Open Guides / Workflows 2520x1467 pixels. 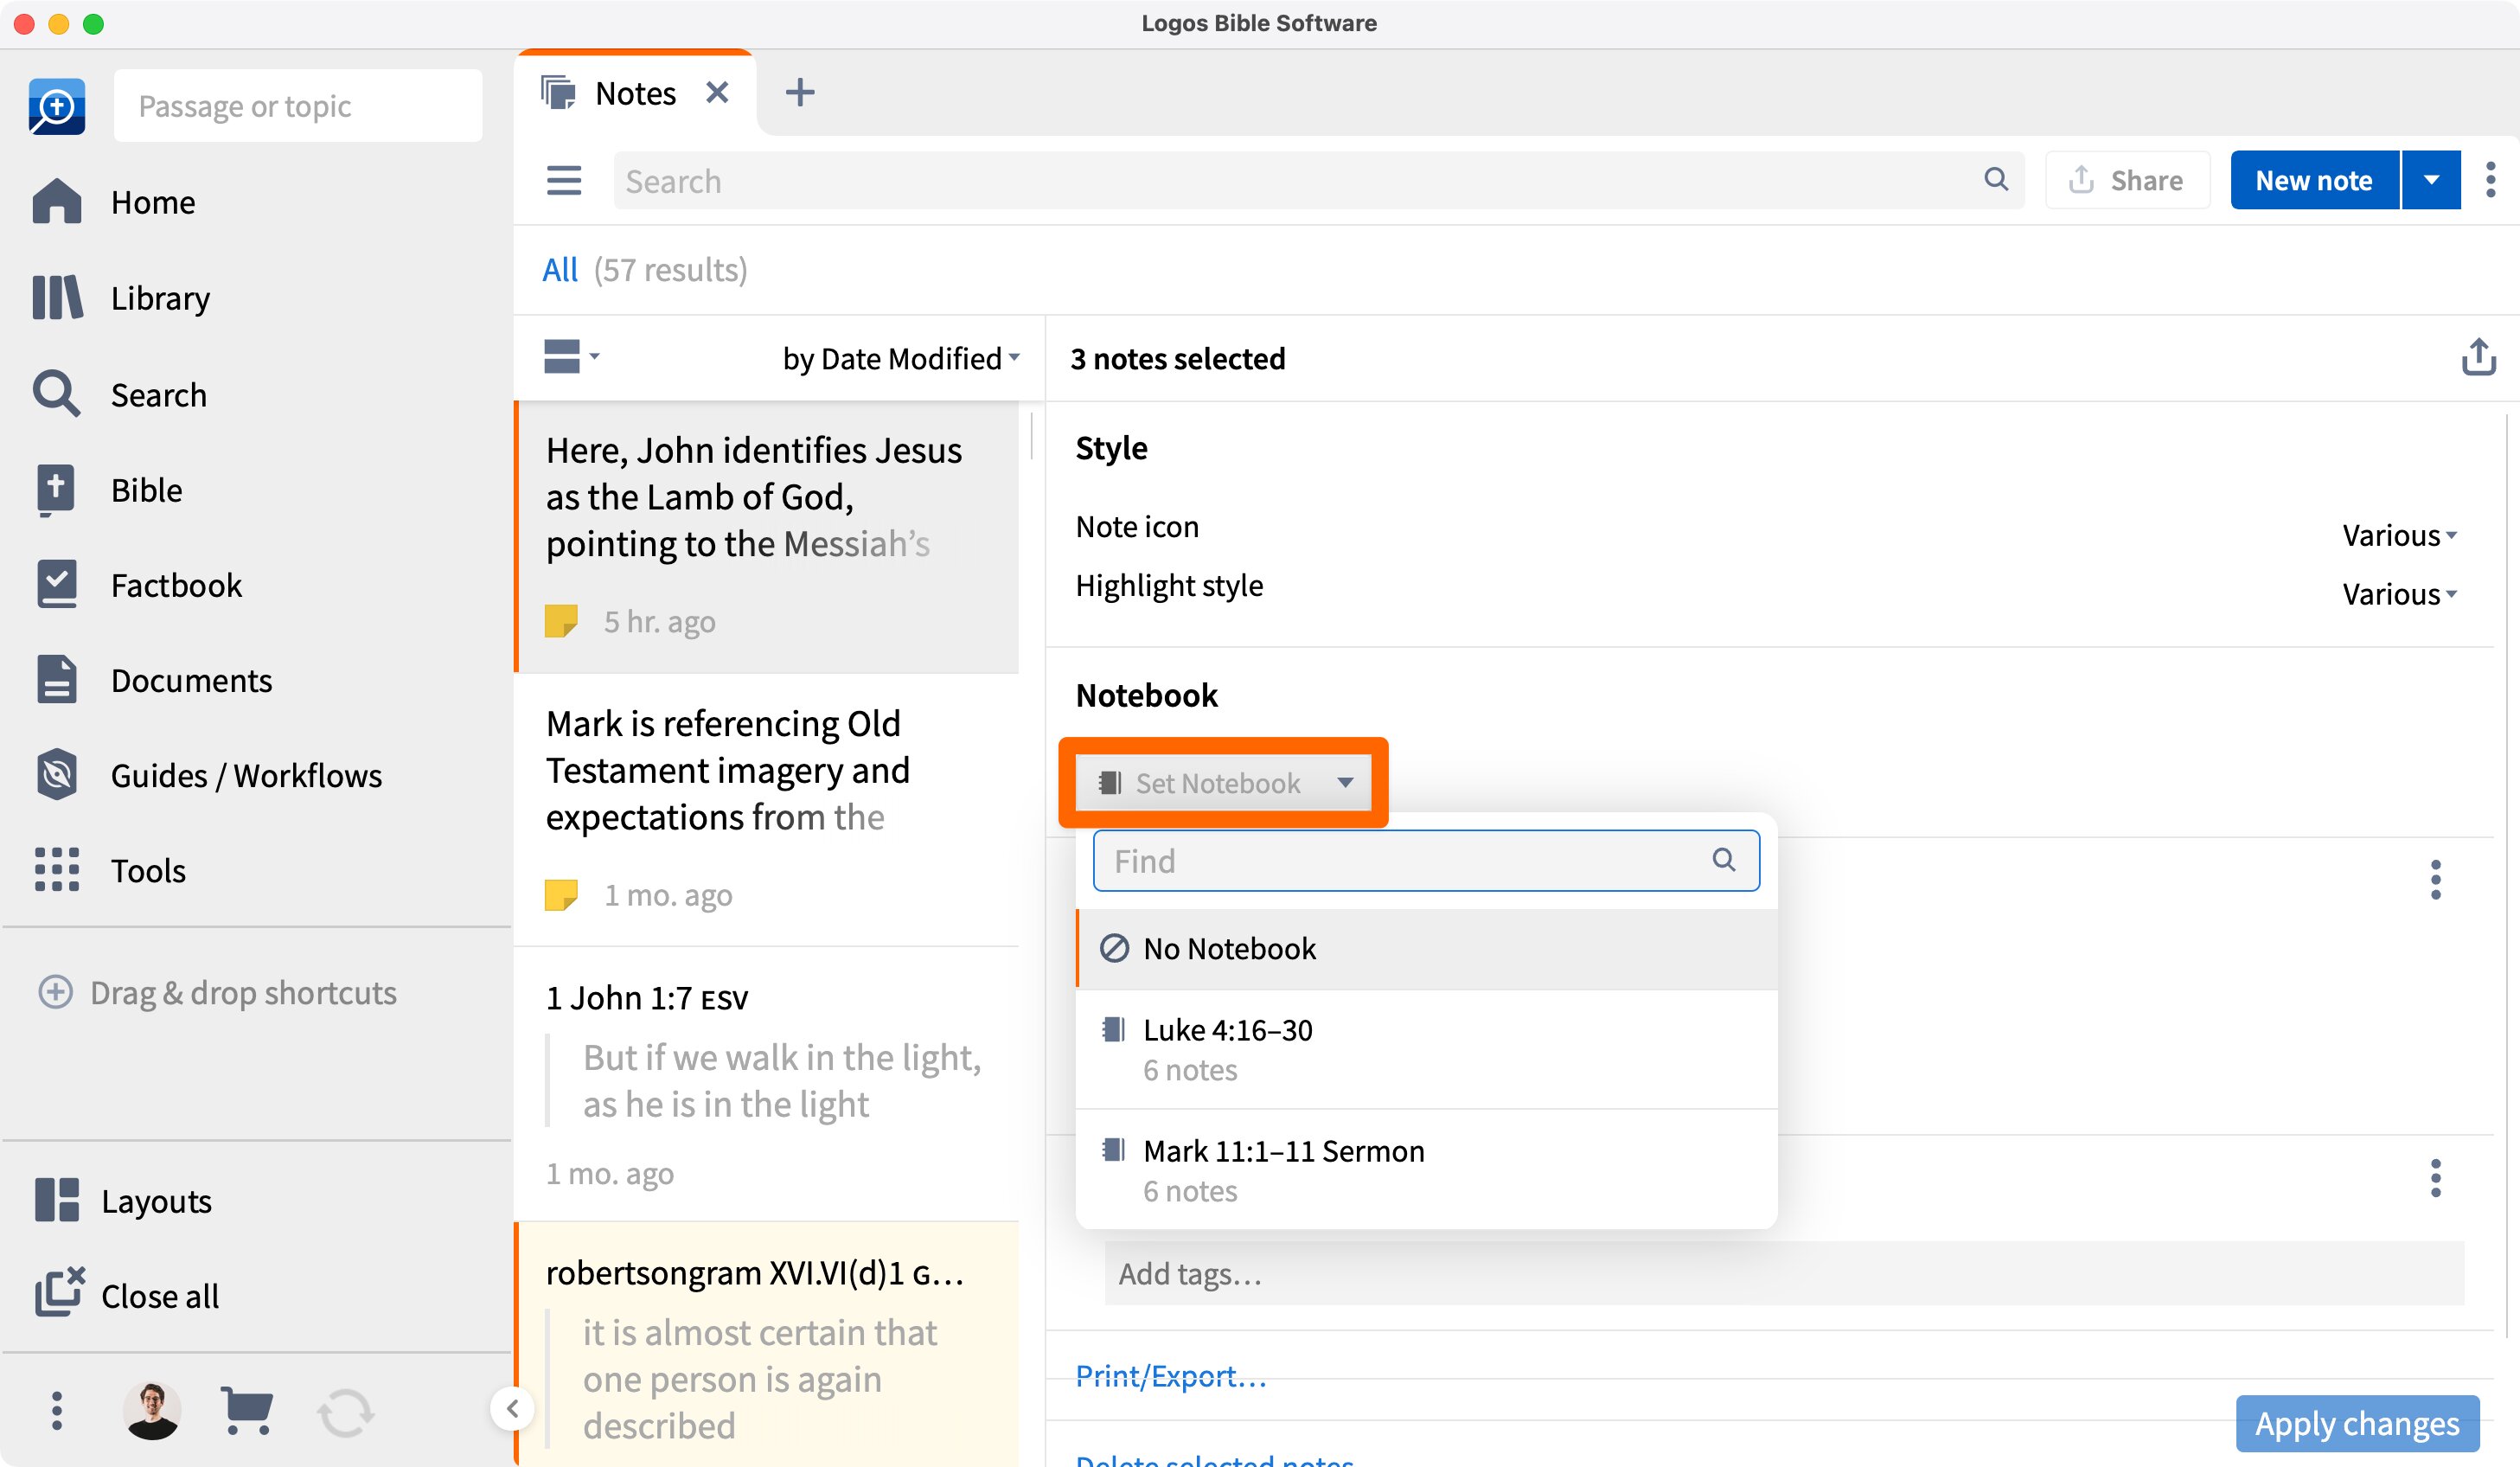tap(207, 775)
